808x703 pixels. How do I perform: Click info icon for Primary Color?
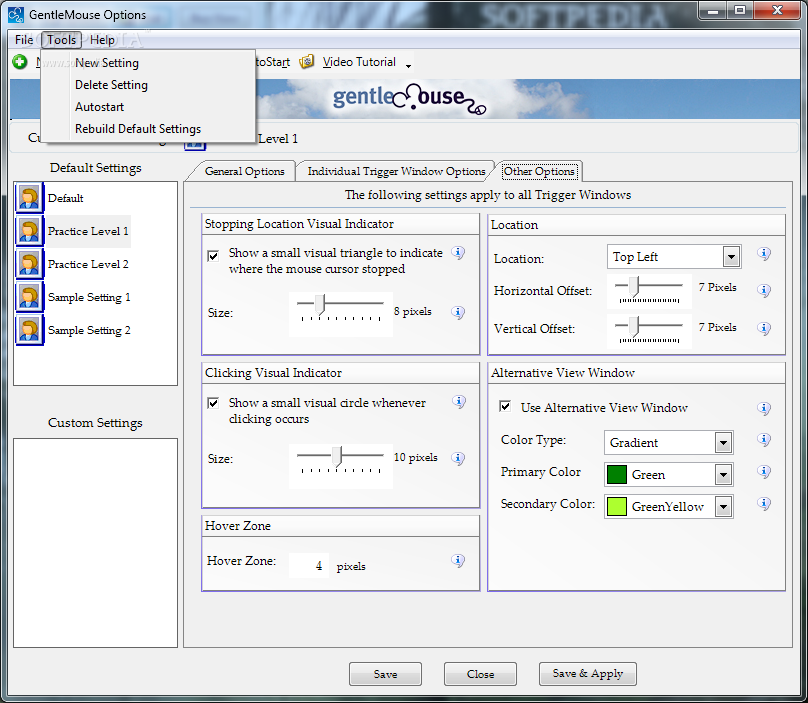point(764,472)
